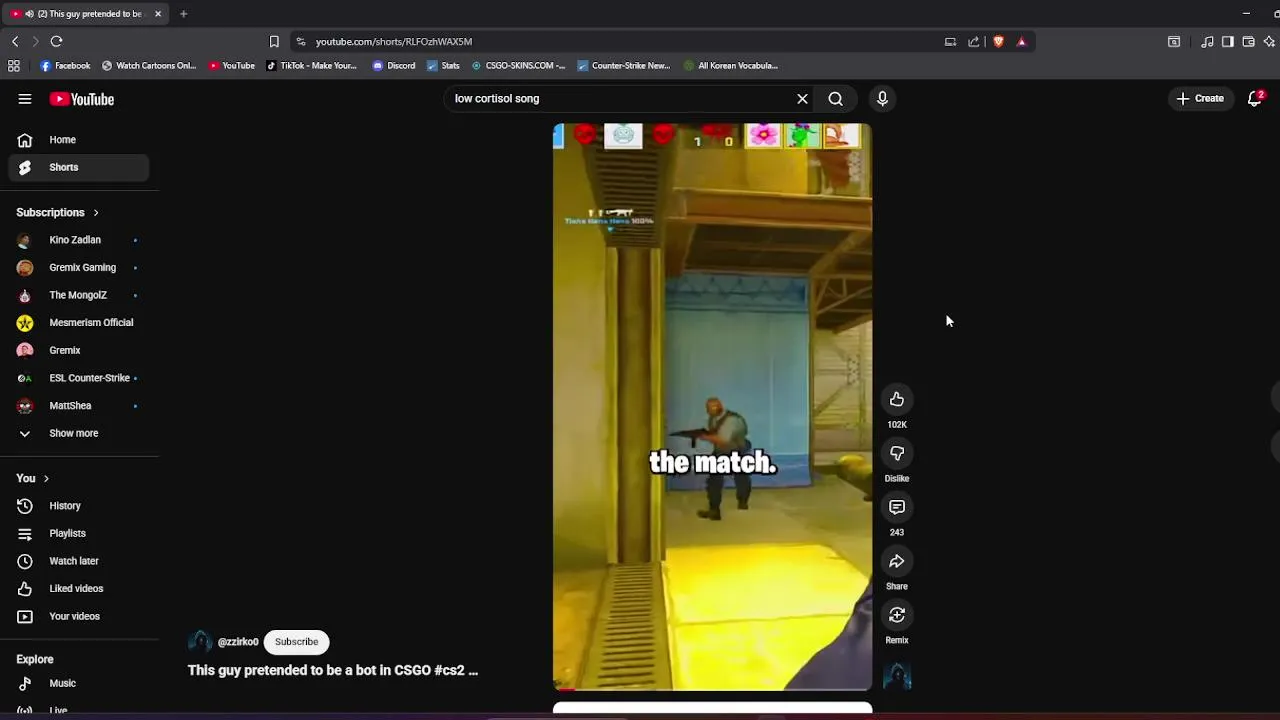Open @zzirko0 channel avatar
Screen dimensions: 1280x720
point(200,642)
